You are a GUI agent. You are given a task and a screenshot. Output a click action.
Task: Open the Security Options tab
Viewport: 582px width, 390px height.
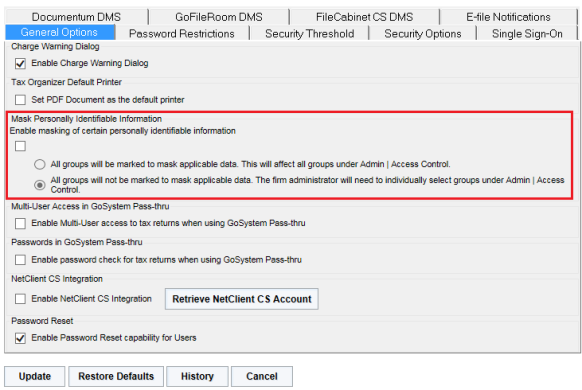coord(422,33)
